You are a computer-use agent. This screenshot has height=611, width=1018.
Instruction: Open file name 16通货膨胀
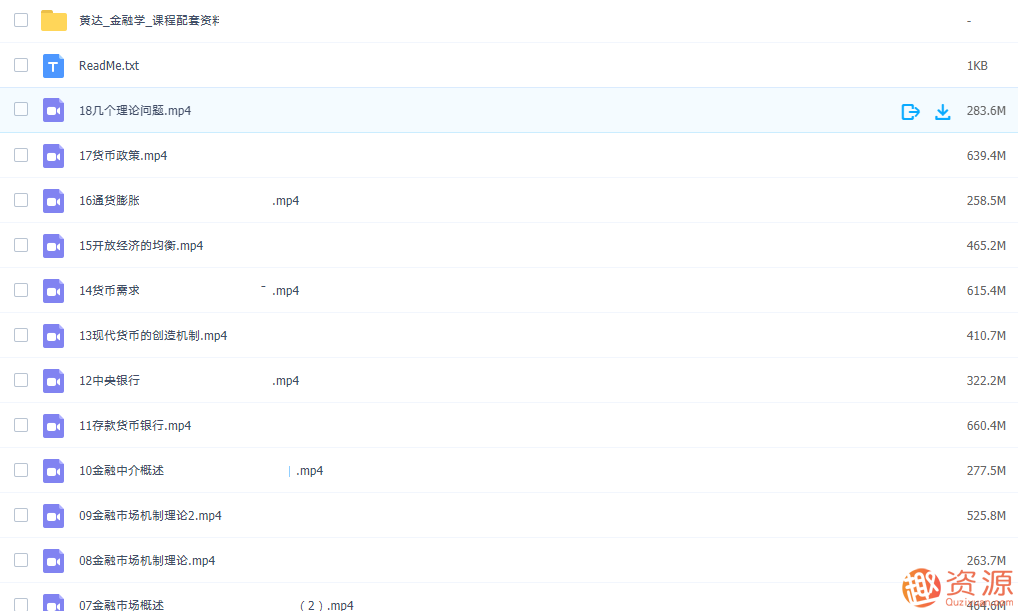tap(109, 201)
